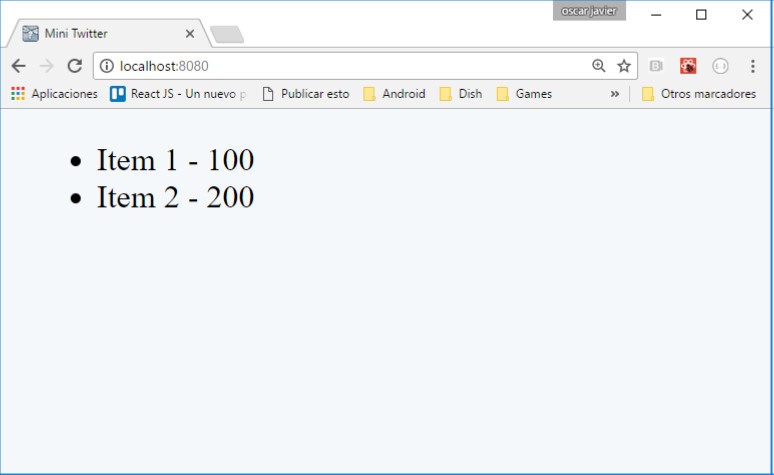Close the Mini Twitter tab
The height and width of the screenshot is (475, 774).
point(190,33)
